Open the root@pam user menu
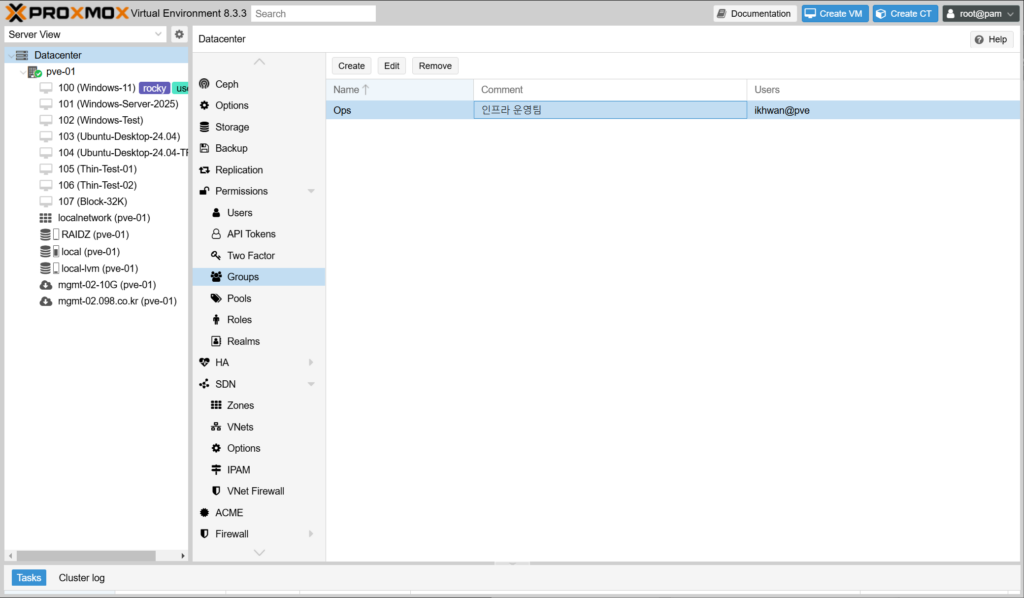This screenshot has width=1024, height=598. click(x=980, y=14)
